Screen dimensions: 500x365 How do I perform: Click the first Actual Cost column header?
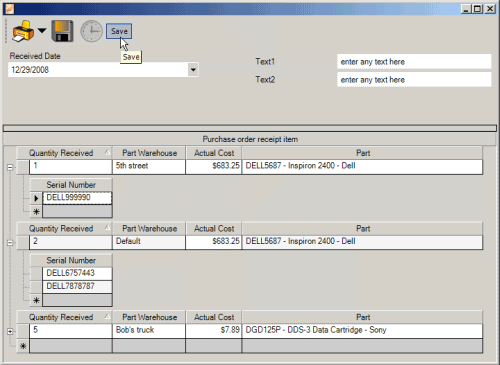214,153
